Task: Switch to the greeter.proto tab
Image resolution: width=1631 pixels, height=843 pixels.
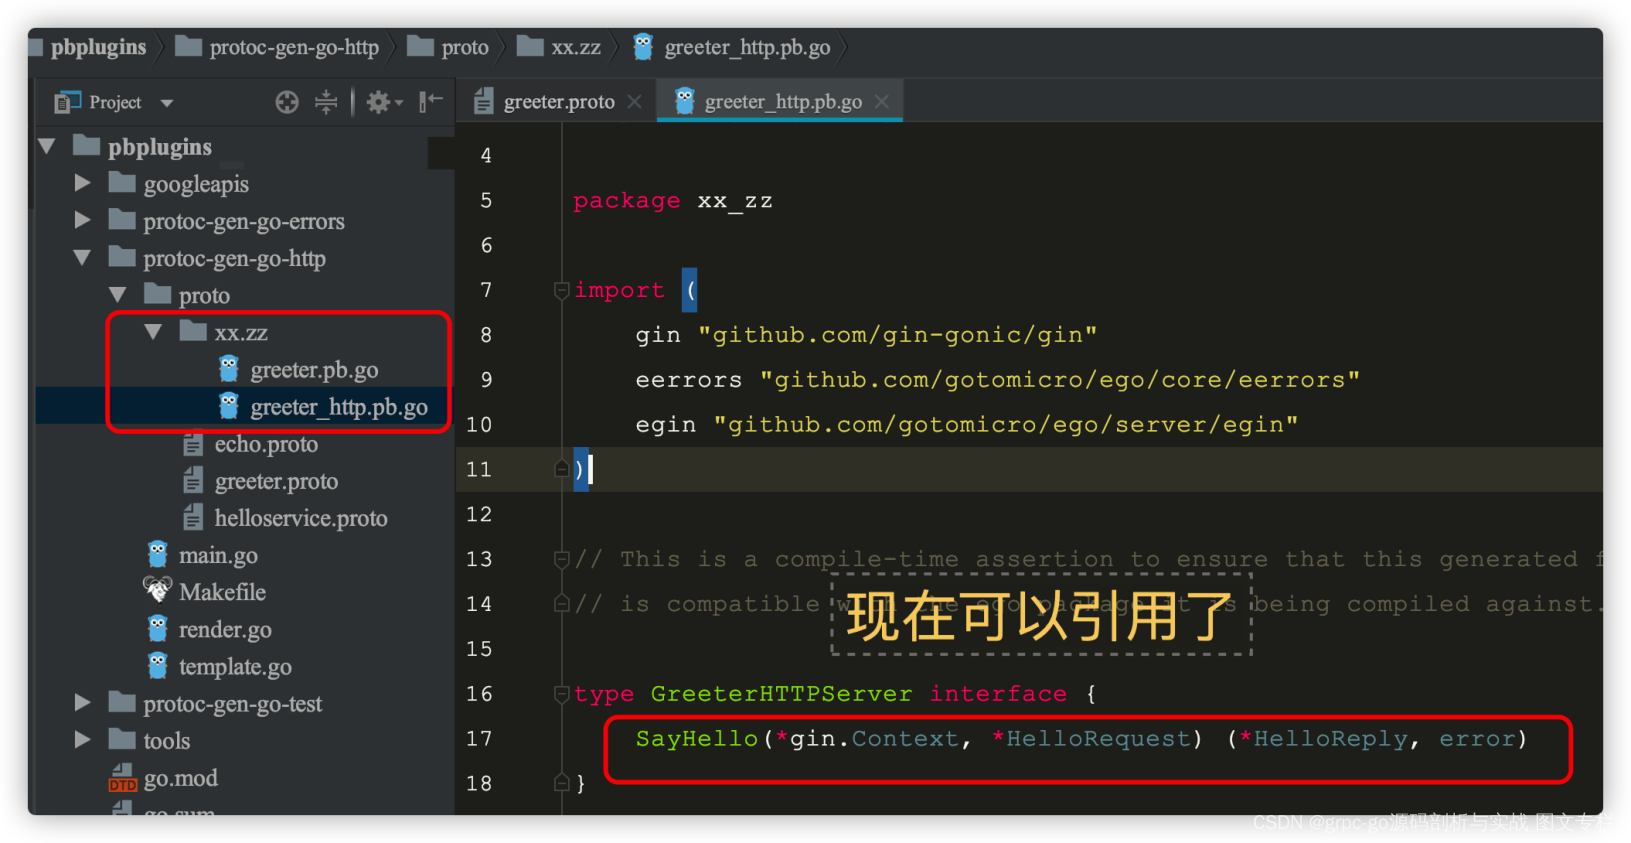Action: click(559, 102)
